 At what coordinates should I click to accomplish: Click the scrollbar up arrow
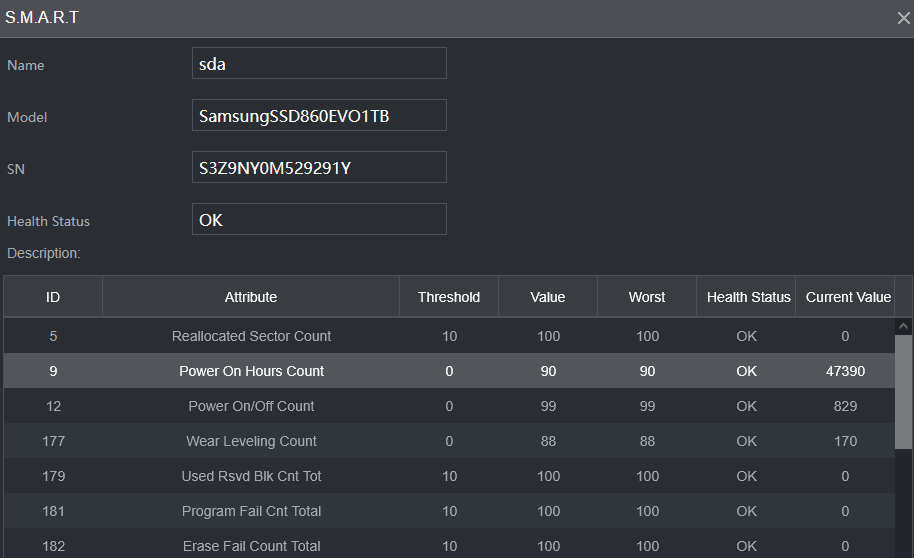coord(904,326)
